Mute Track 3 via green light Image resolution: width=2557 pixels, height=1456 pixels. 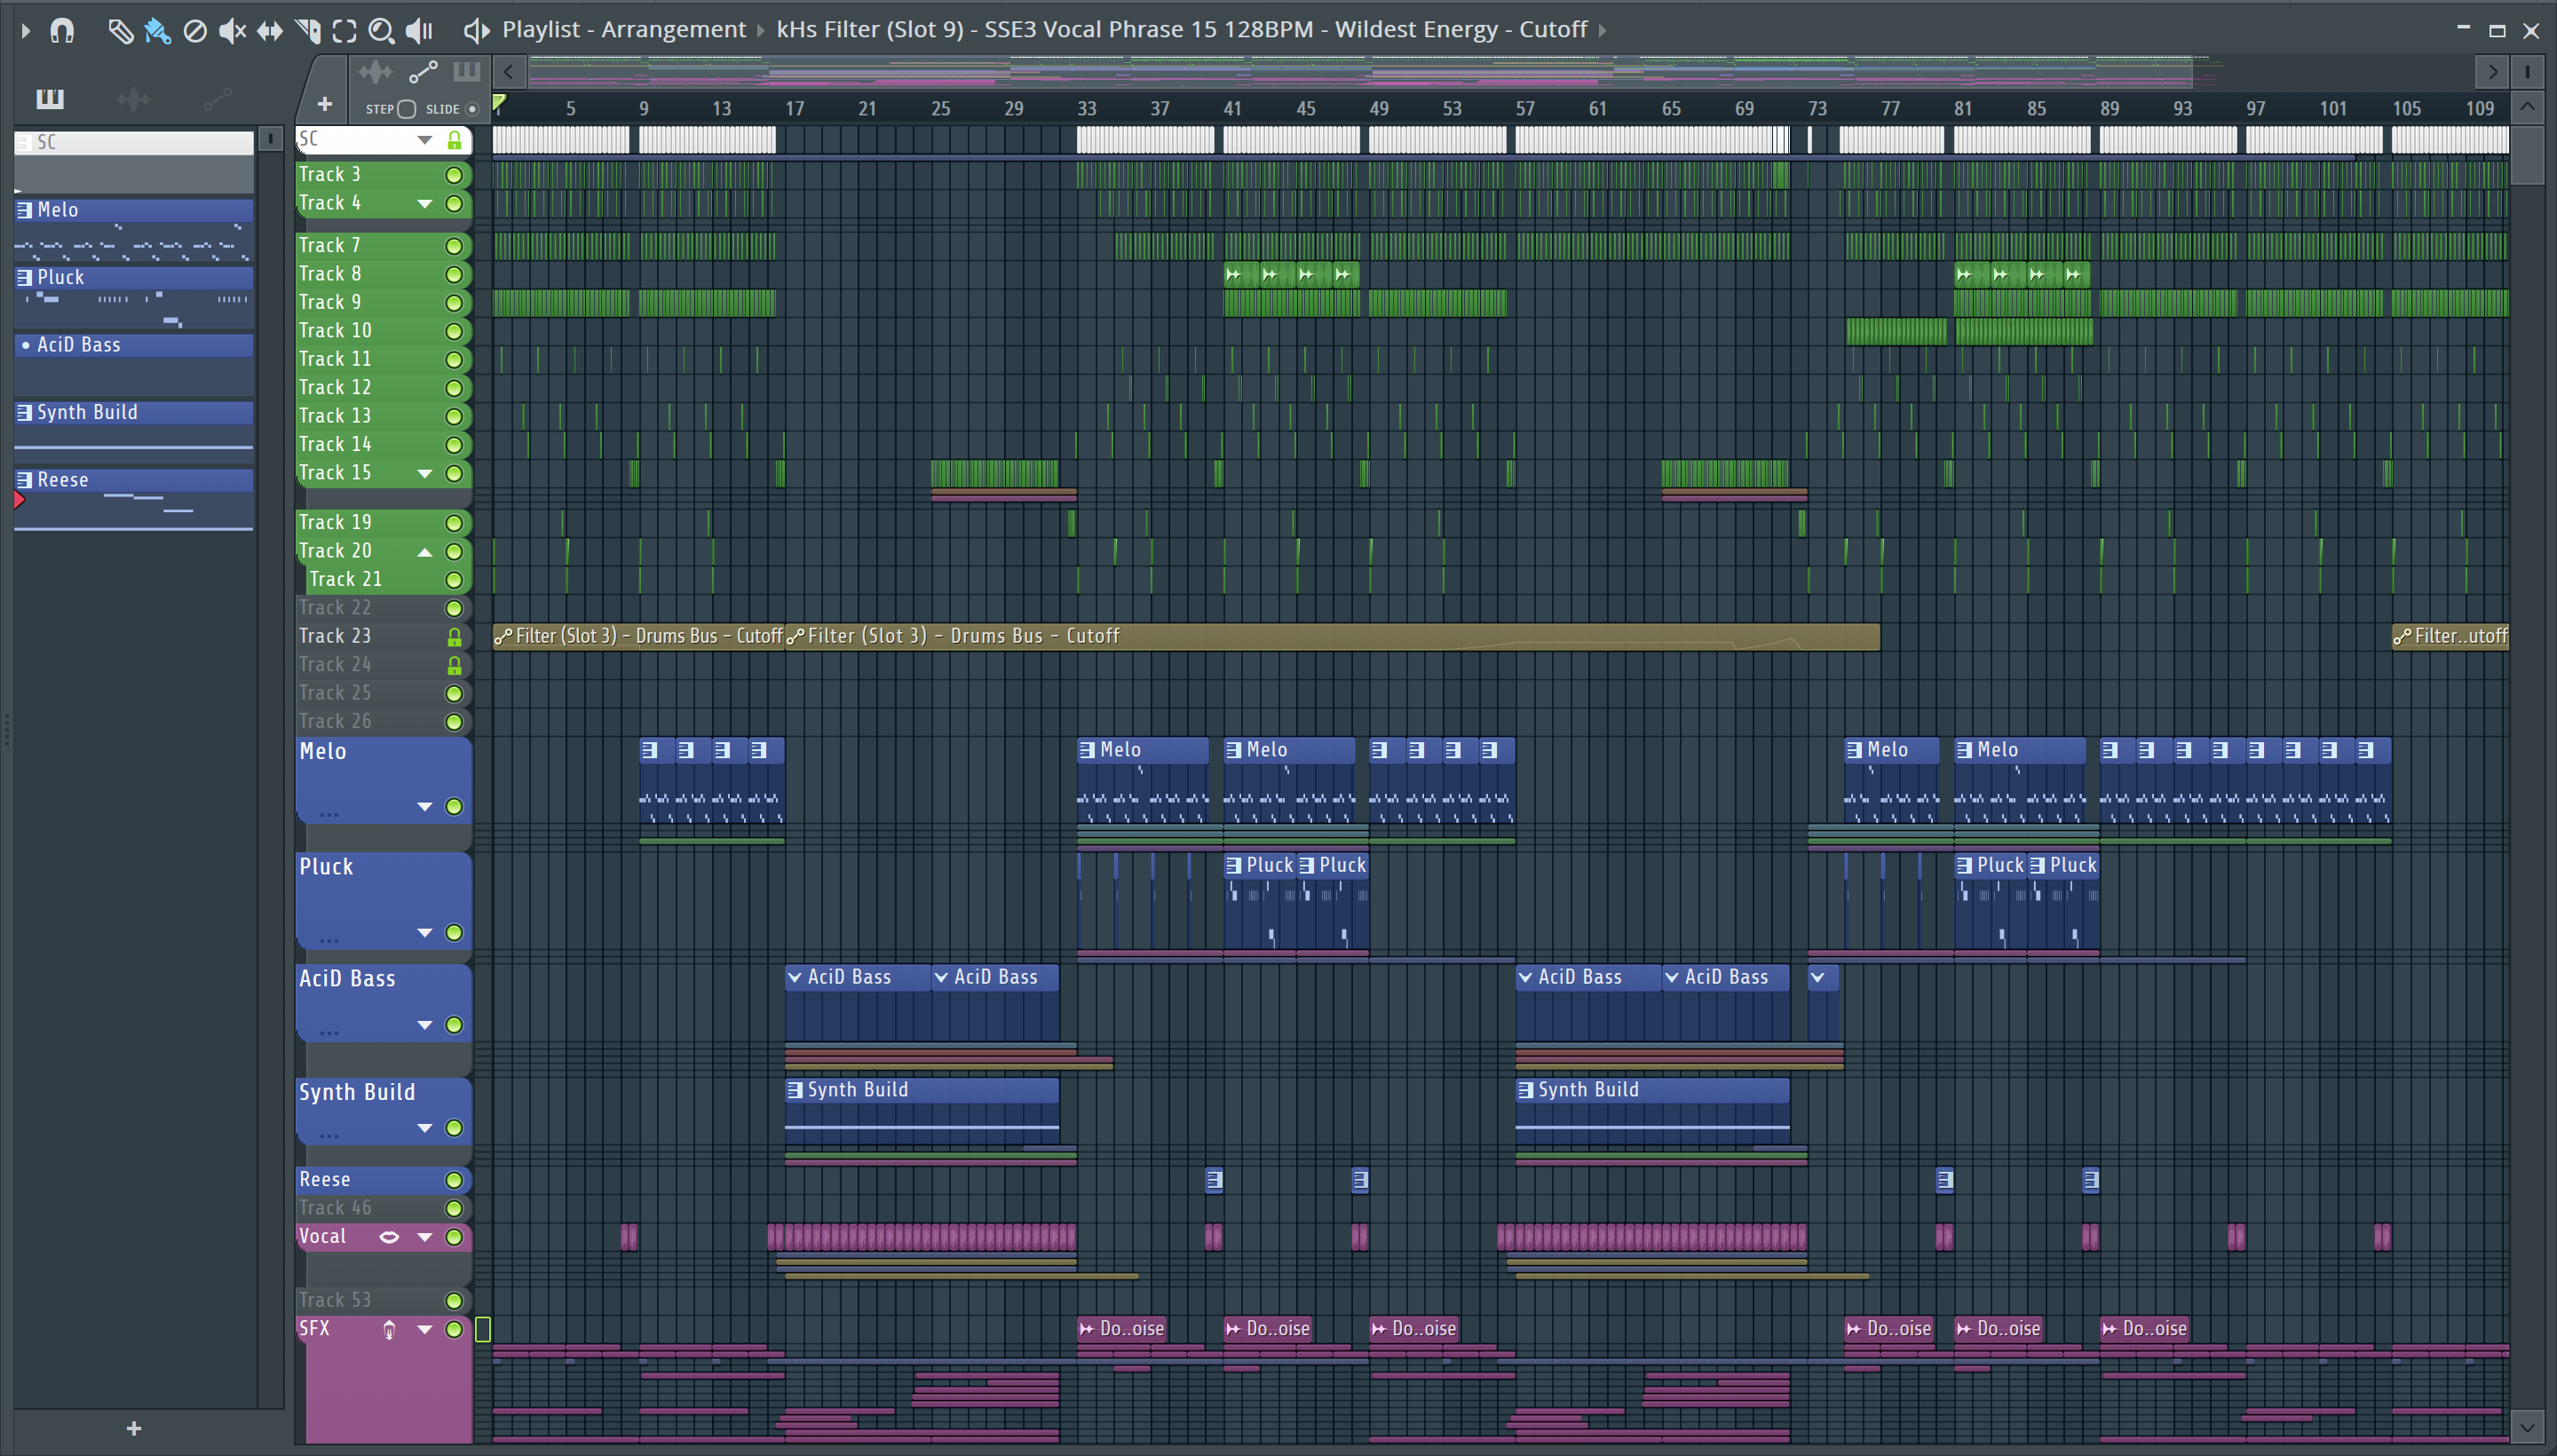(x=454, y=175)
